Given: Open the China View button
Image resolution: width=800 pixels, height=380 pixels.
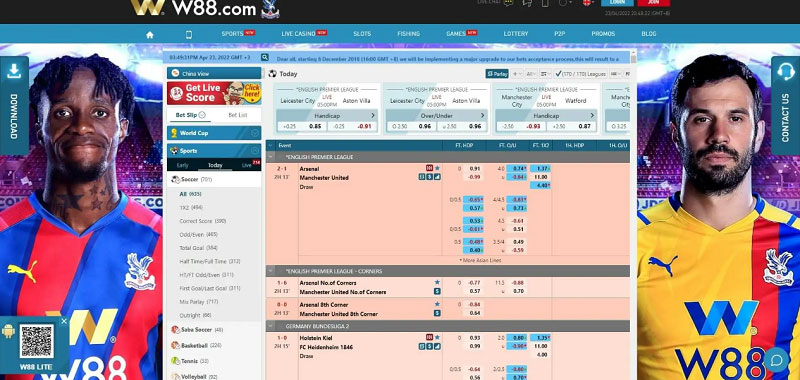Looking at the screenshot, I should tap(214, 73).
